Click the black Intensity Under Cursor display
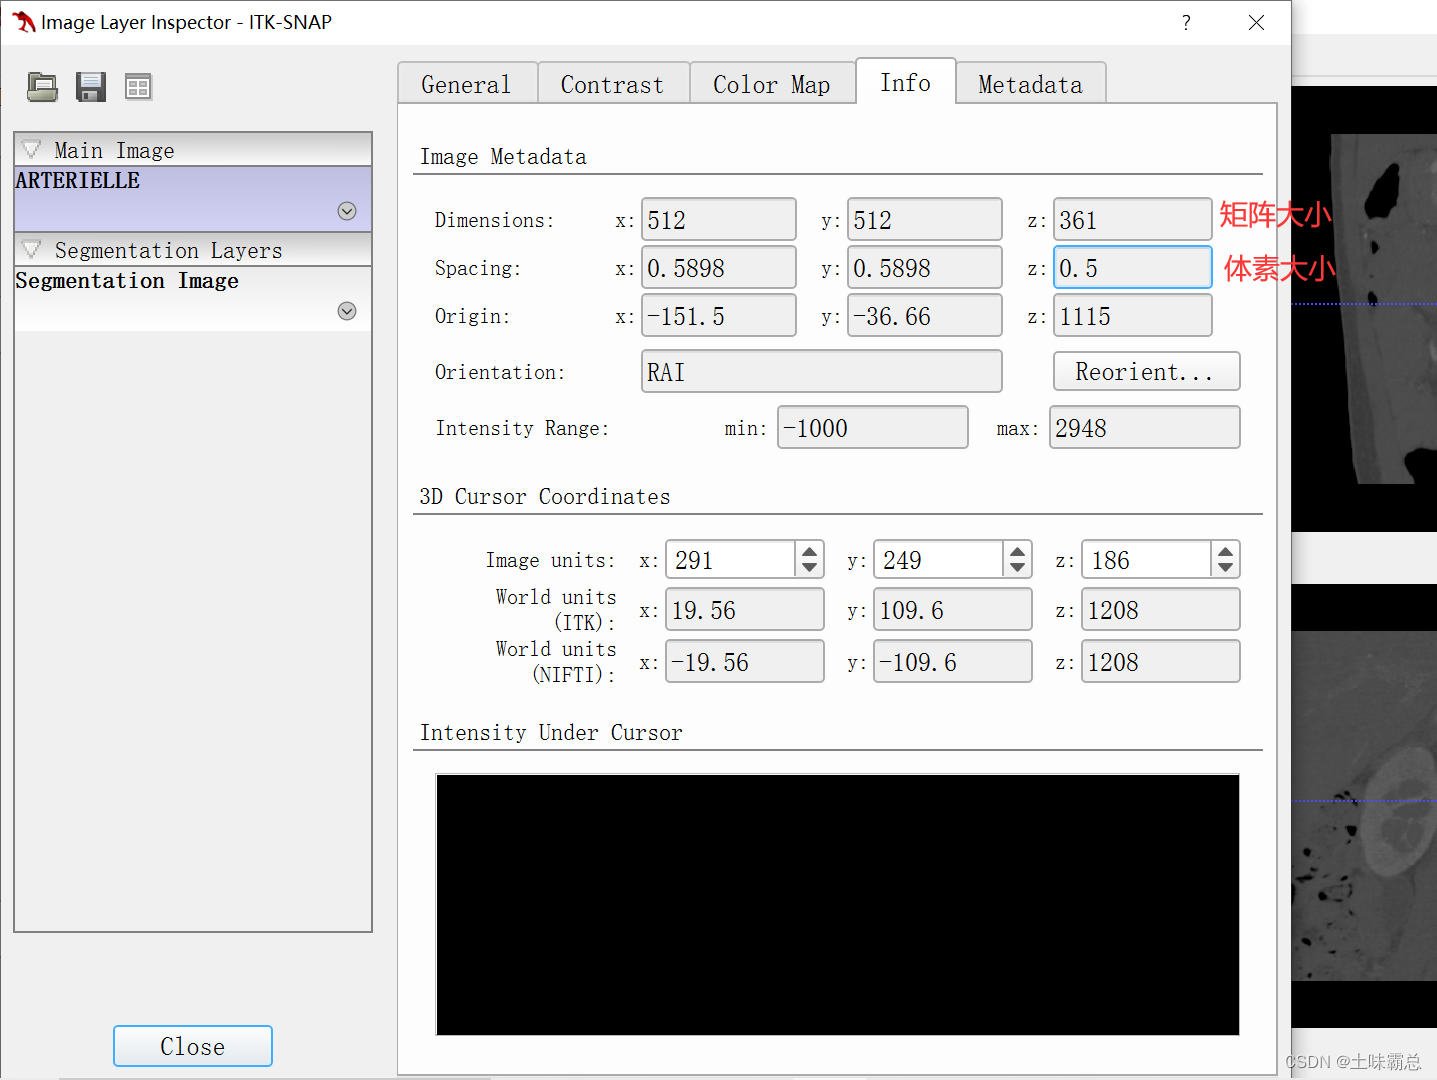This screenshot has width=1437, height=1080. click(838, 905)
